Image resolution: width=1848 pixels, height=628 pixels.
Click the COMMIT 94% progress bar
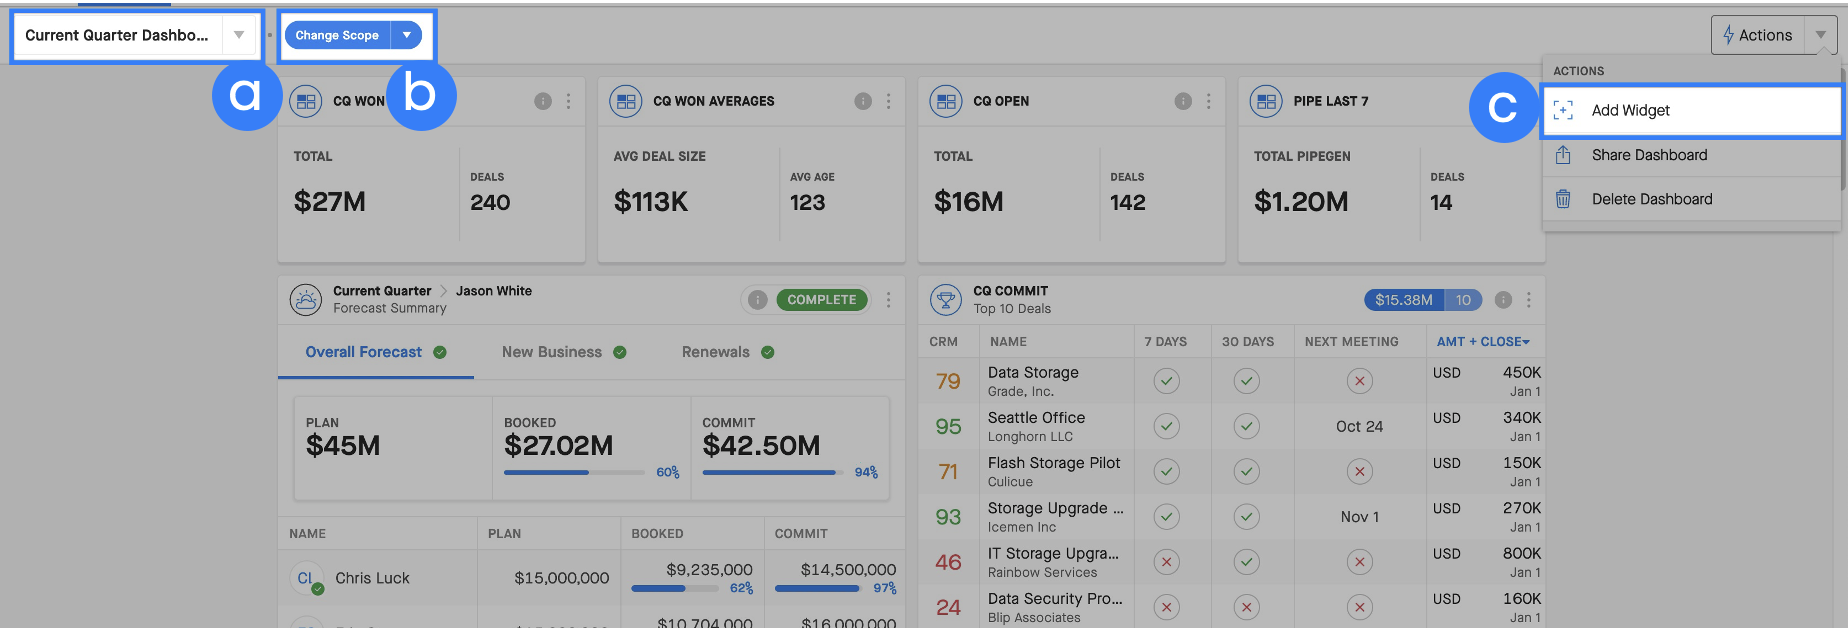pyautogui.click(x=773, y=472)
